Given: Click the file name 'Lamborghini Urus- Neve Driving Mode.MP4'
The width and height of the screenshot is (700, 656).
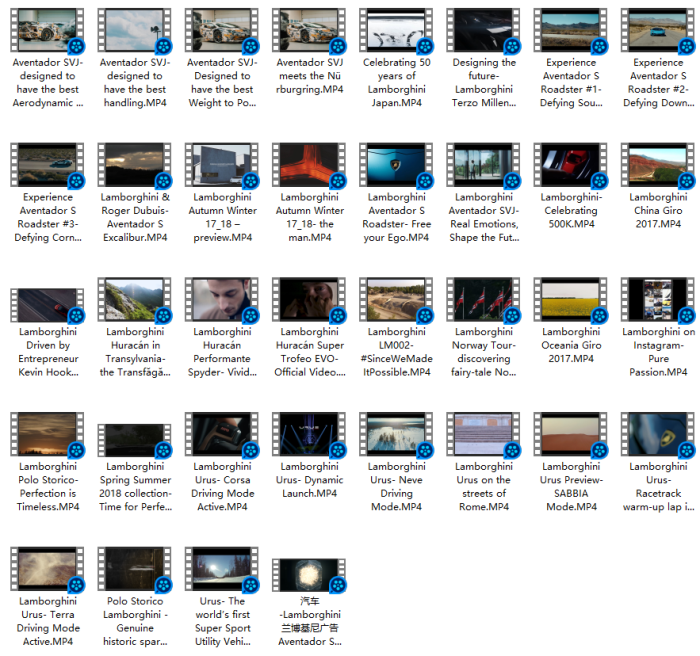Looking at the screenshot, I should pos(396,486).
